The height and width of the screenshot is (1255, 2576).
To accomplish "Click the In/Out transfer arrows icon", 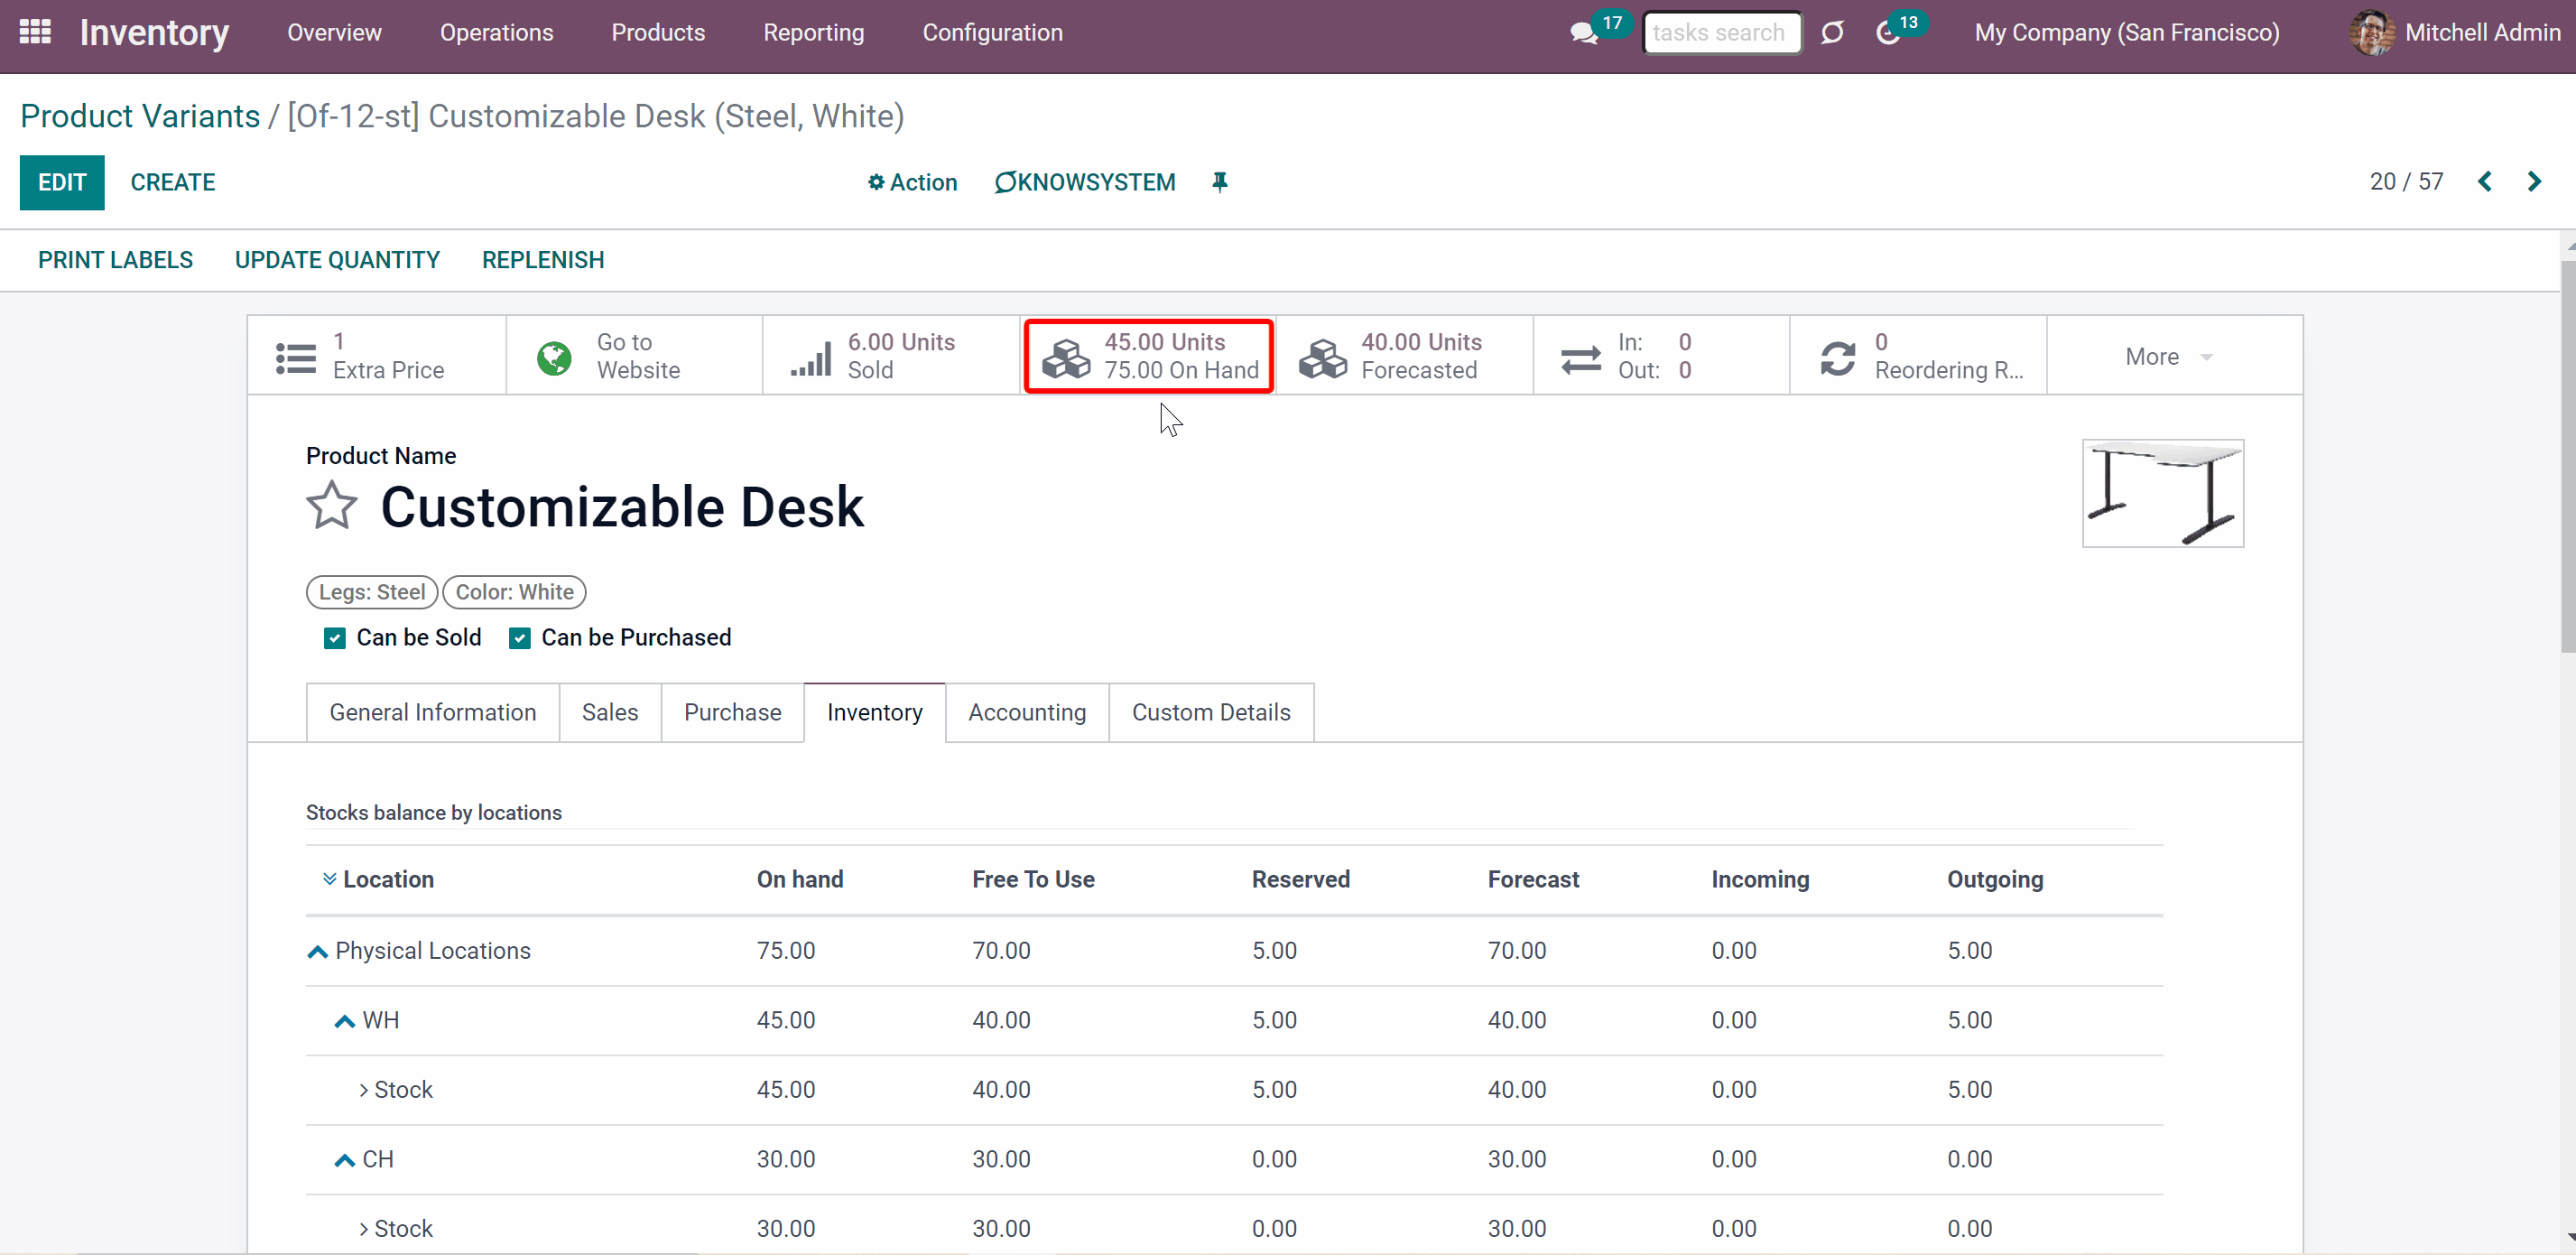I will (1581, 358).
